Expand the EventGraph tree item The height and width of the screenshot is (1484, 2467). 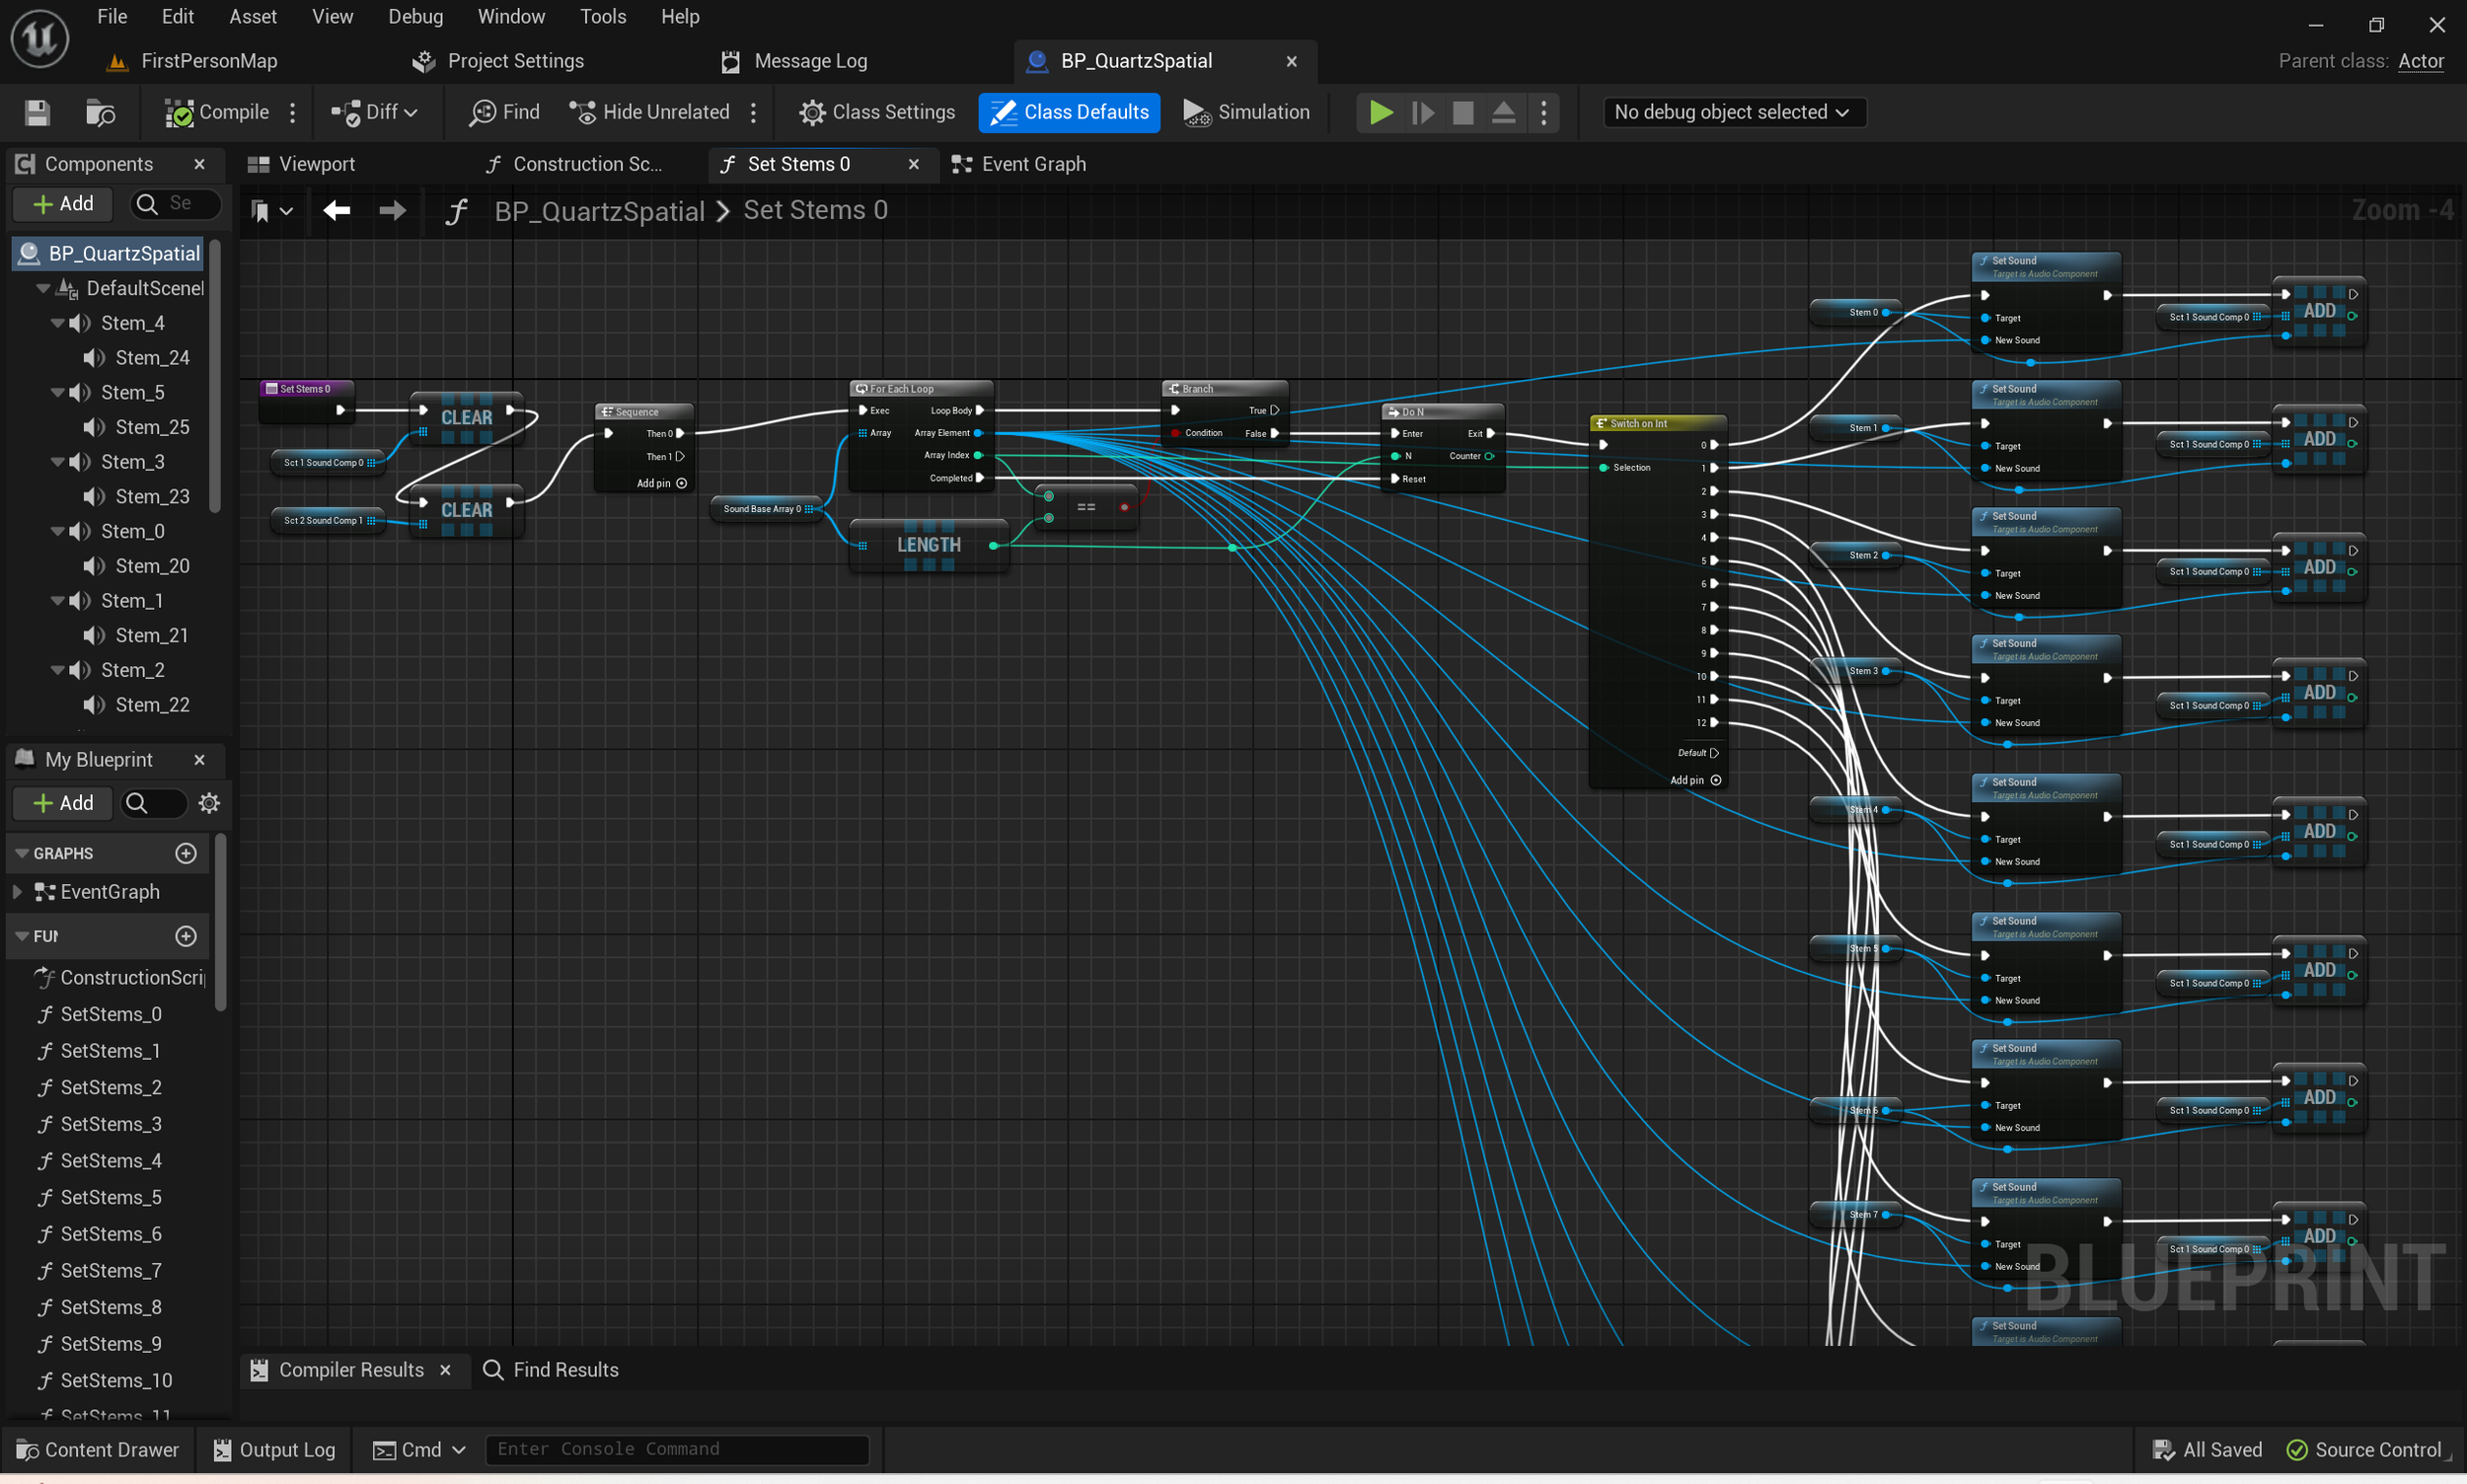pos(17,891)
